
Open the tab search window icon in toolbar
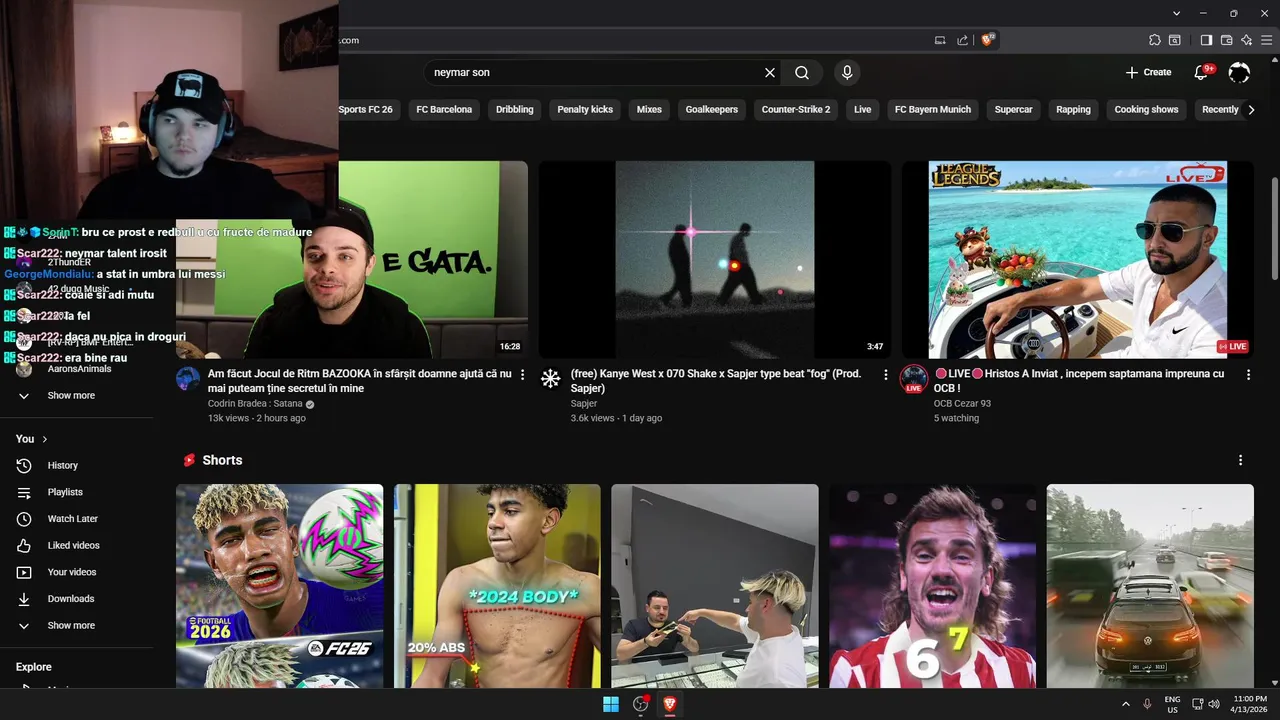(x=1175, y=40)
